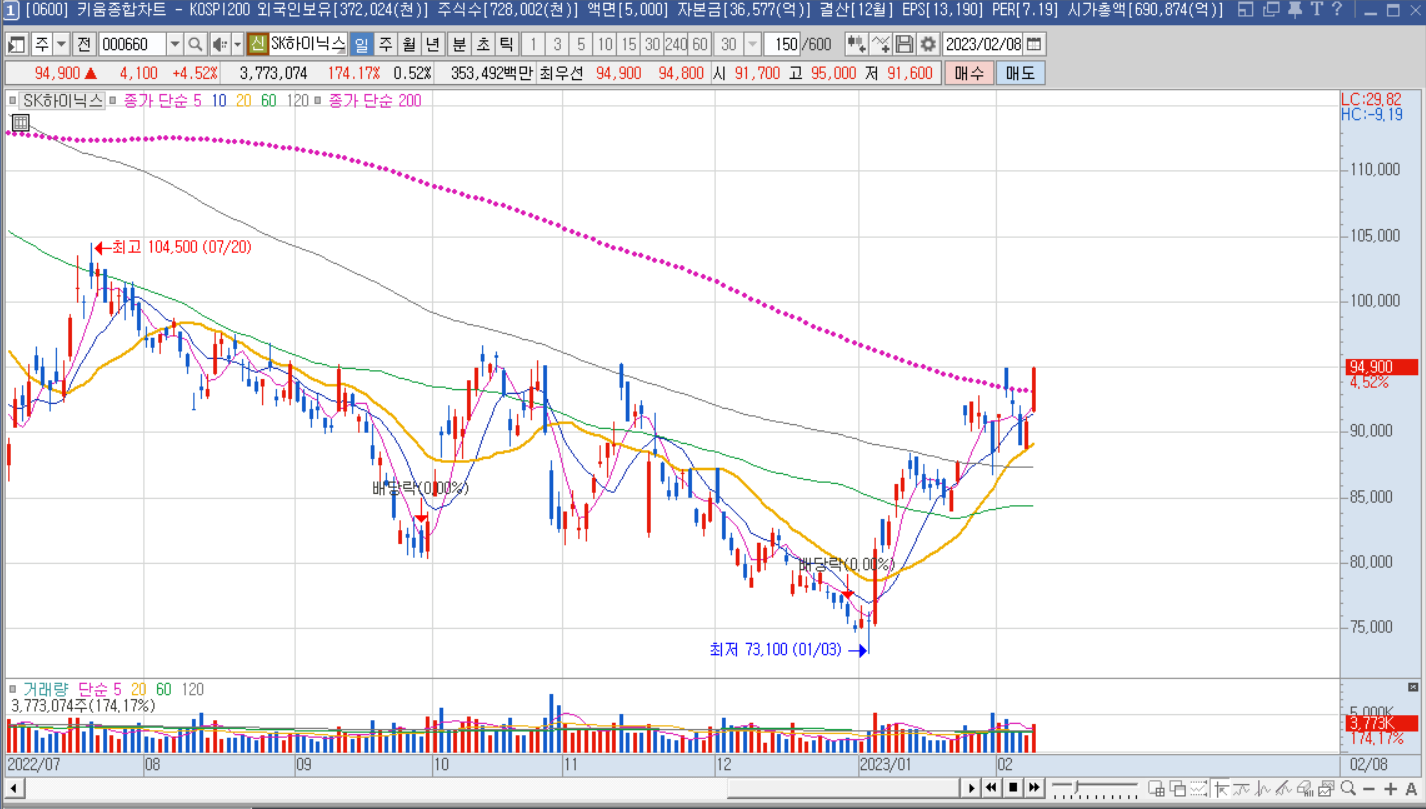This screenshot has width=1426, height=809.
Task: Click the green 신 badge next to stock name
Action: (257, 44)
